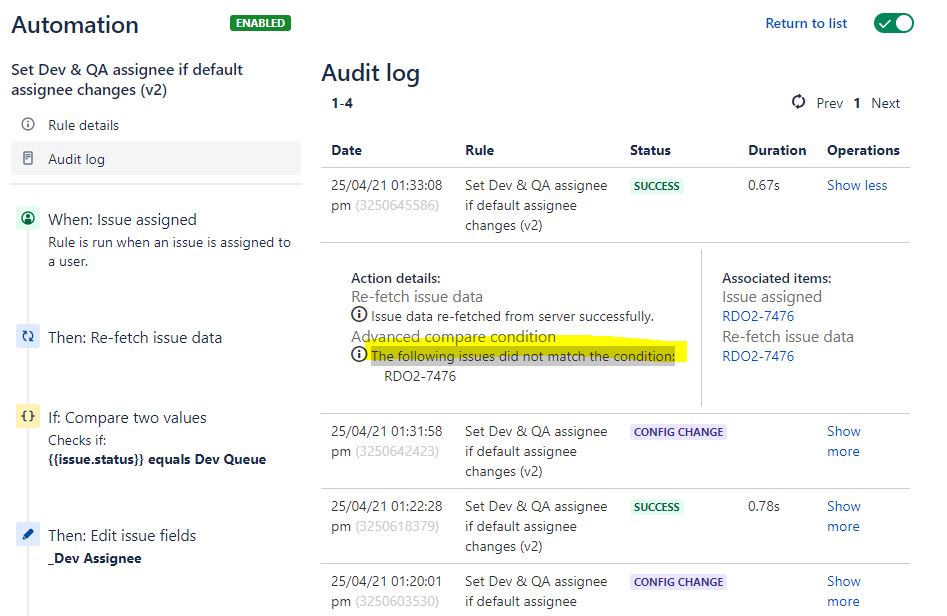Open the Then: Edit issue fields component
The height and width of the screenshot is (616, 947).
click(x=122, y=536)
